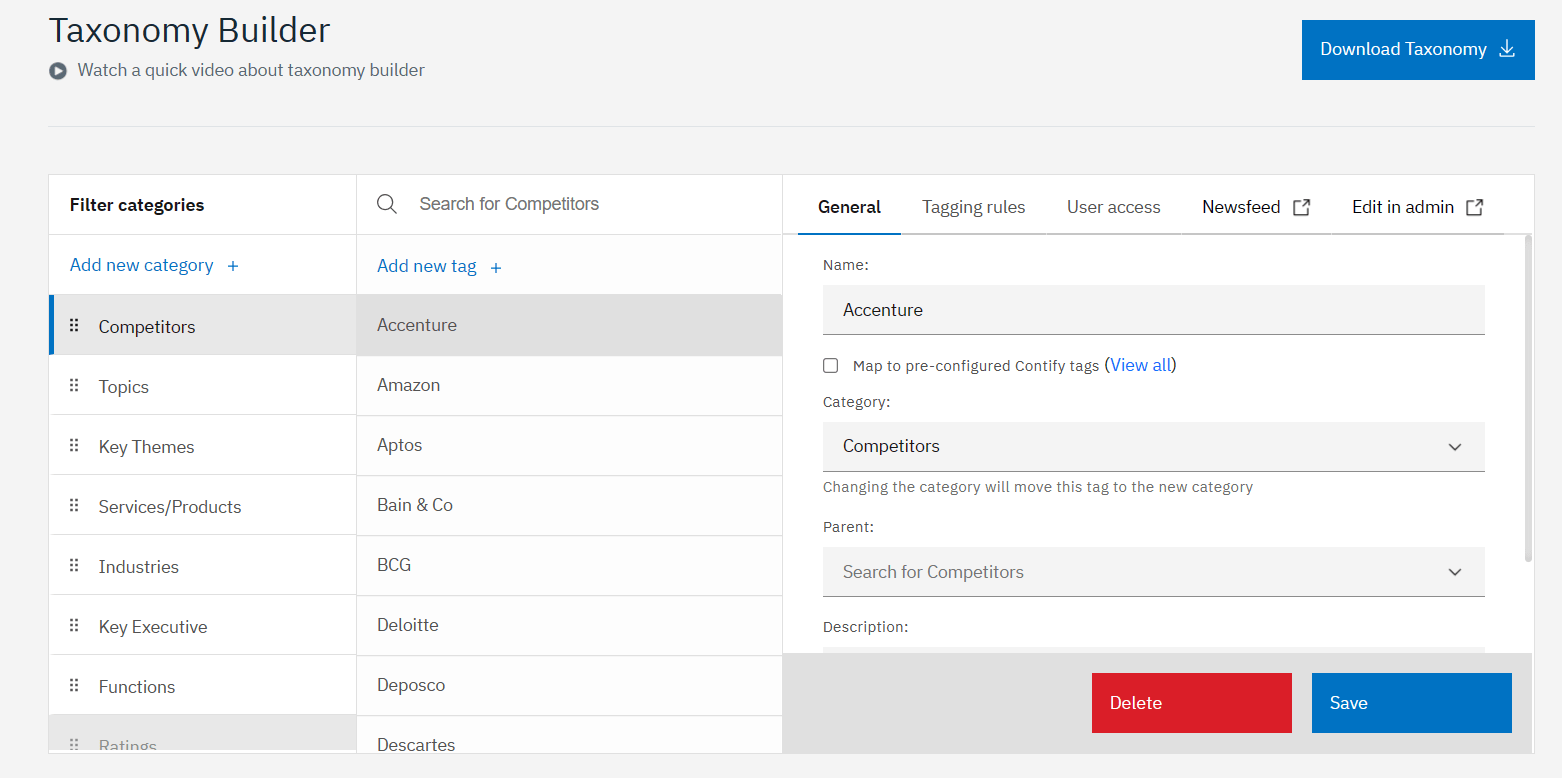Open the View all link
The width and height of the screenshot is (1562, 778).
(1140, 365)
